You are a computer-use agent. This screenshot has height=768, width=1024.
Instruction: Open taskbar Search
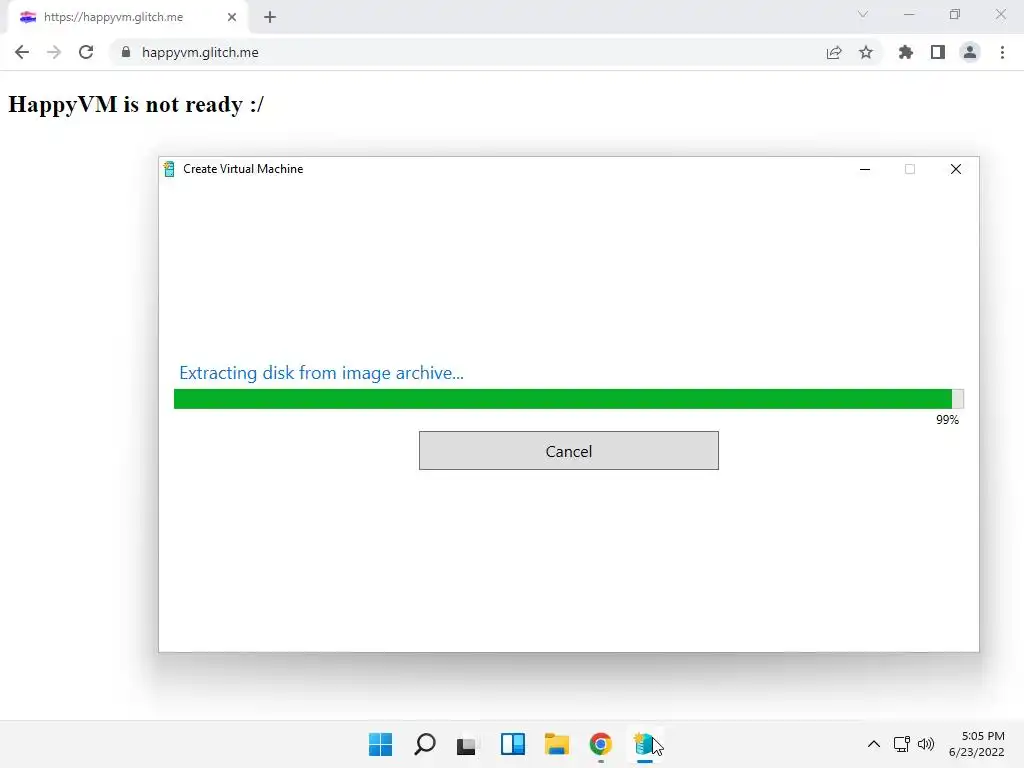tap(424, 744)
